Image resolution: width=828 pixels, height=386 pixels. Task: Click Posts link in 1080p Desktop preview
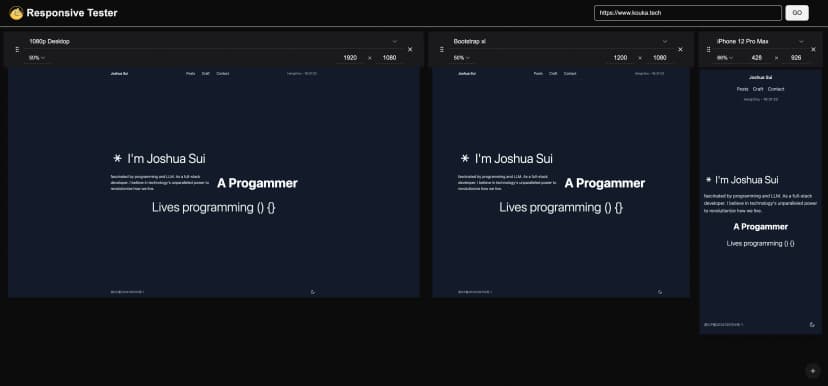coord(191,73)
